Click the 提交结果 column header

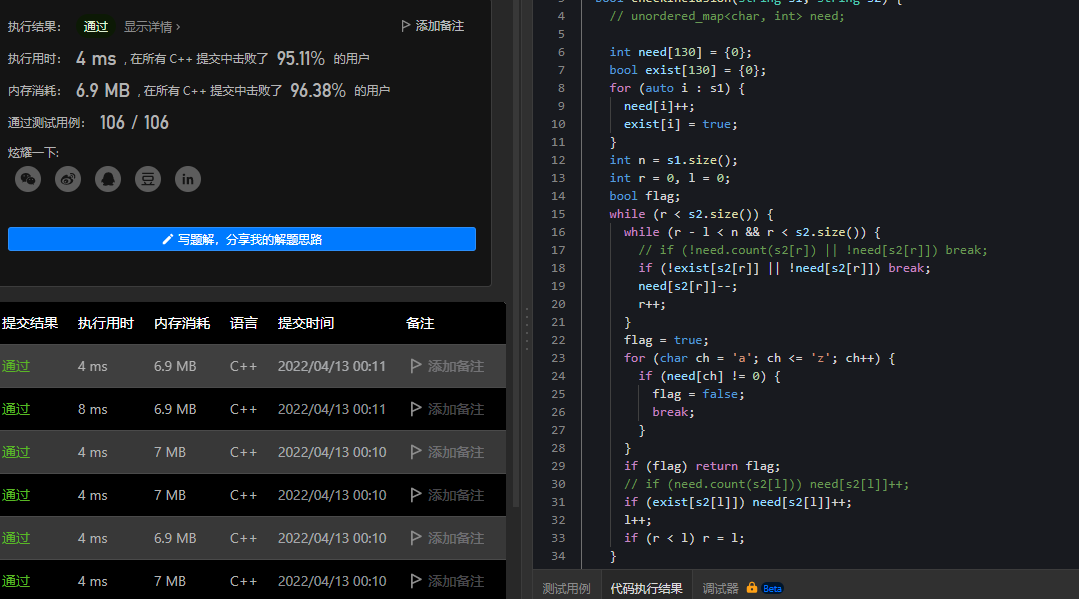pos(30,323)
